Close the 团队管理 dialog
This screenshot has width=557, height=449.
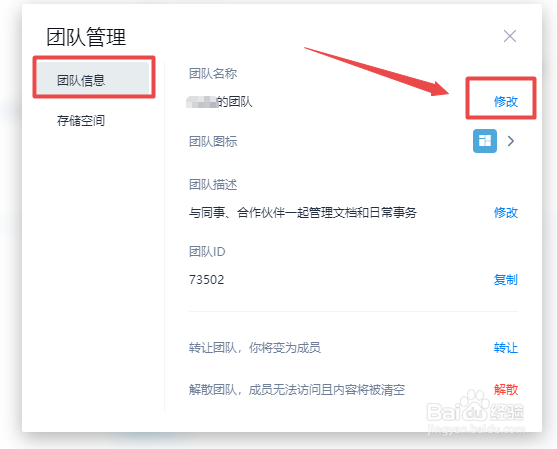coord(510,36)
